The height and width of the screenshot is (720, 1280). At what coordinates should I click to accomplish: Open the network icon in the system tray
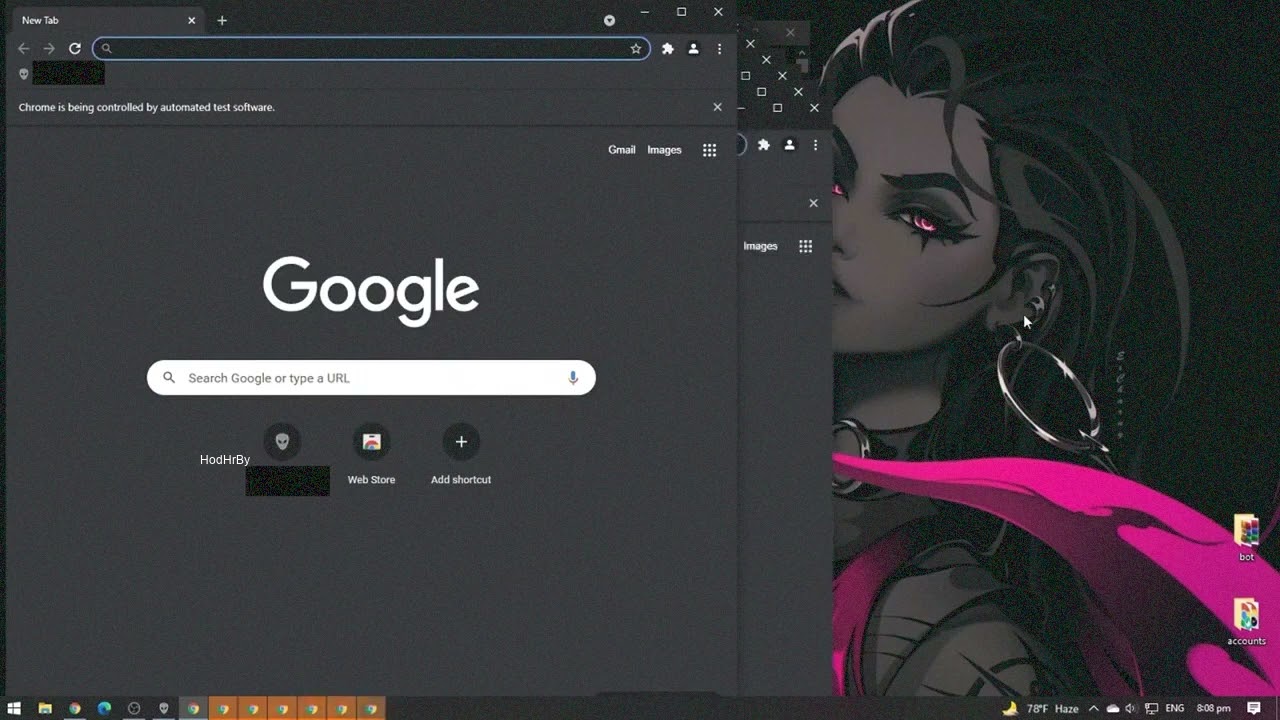coord(1151,709)
